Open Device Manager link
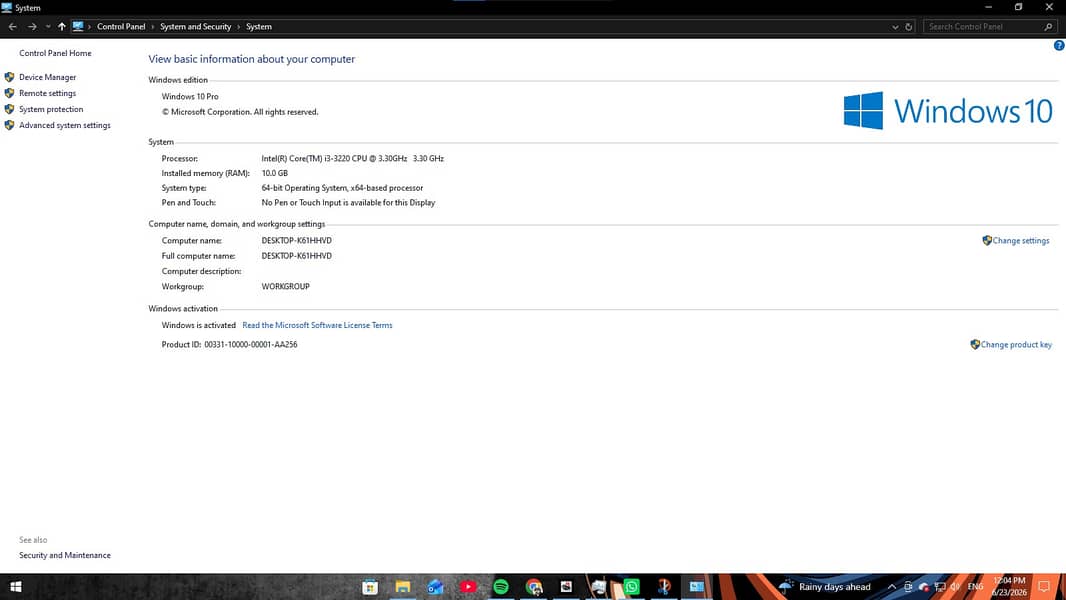 pos(48,77)
